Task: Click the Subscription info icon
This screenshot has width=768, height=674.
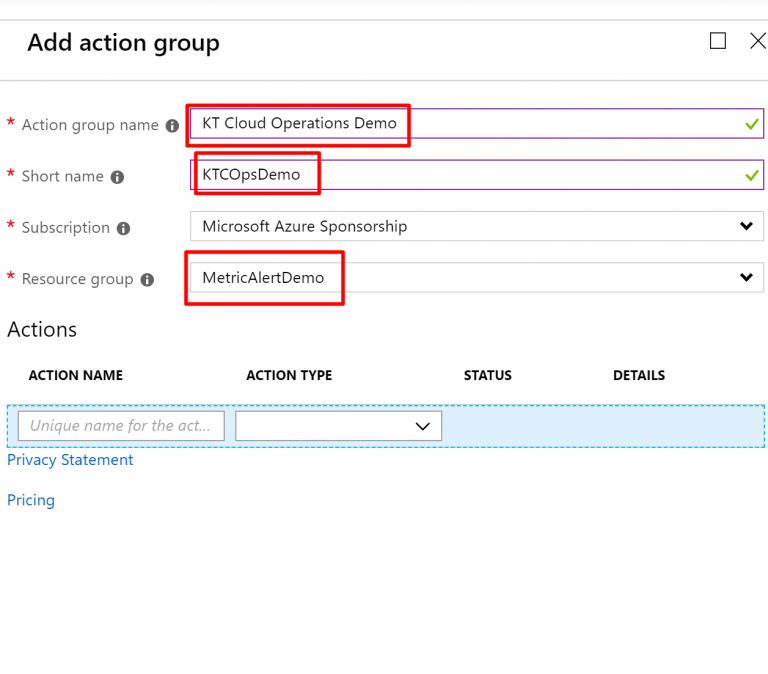Action: [x=123, y=228]
